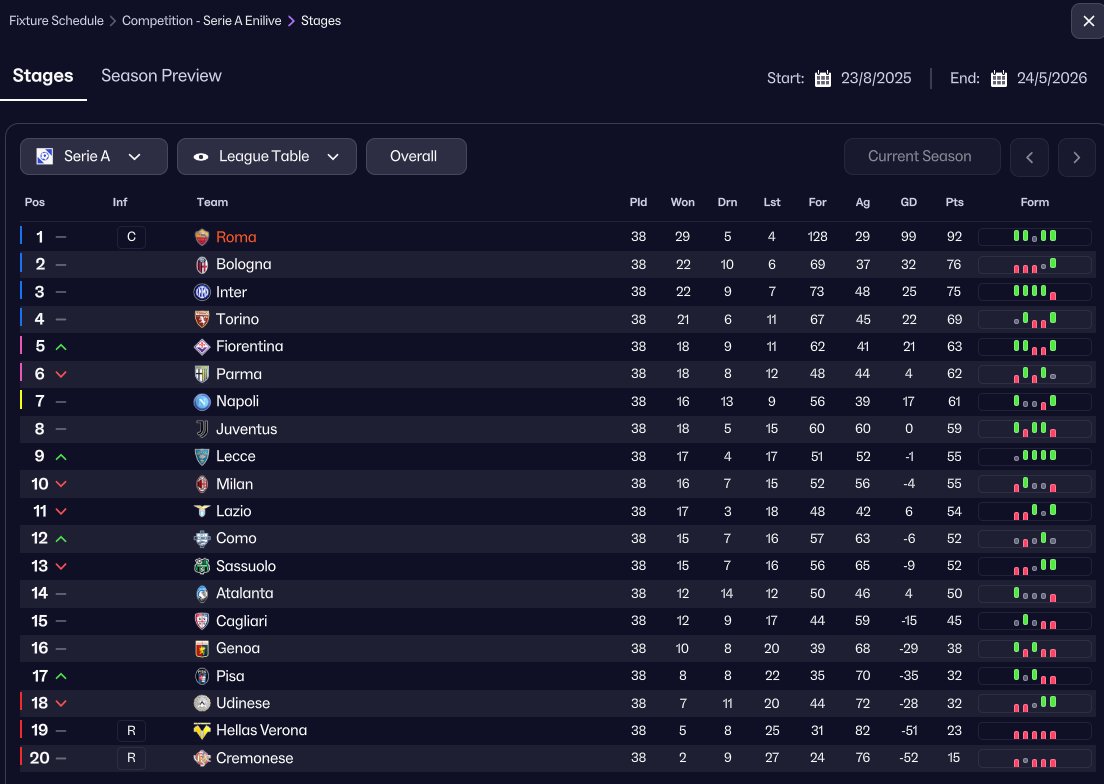
Task: Click the Napoli club badge
Action: (203, 401)
